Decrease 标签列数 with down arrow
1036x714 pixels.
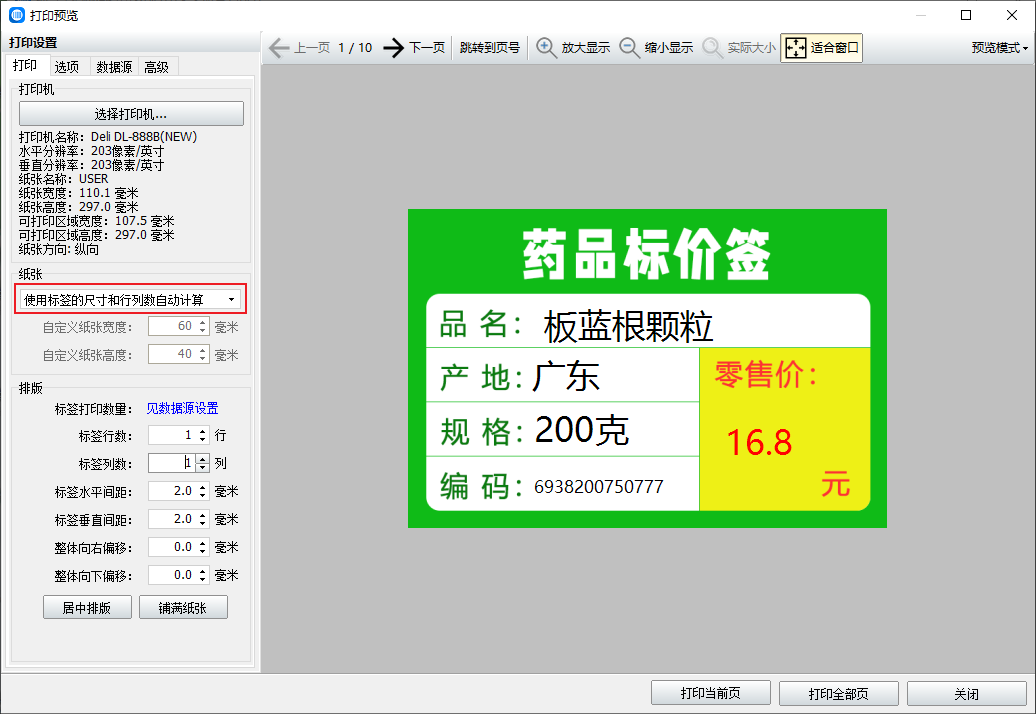[x=203, y=468]
